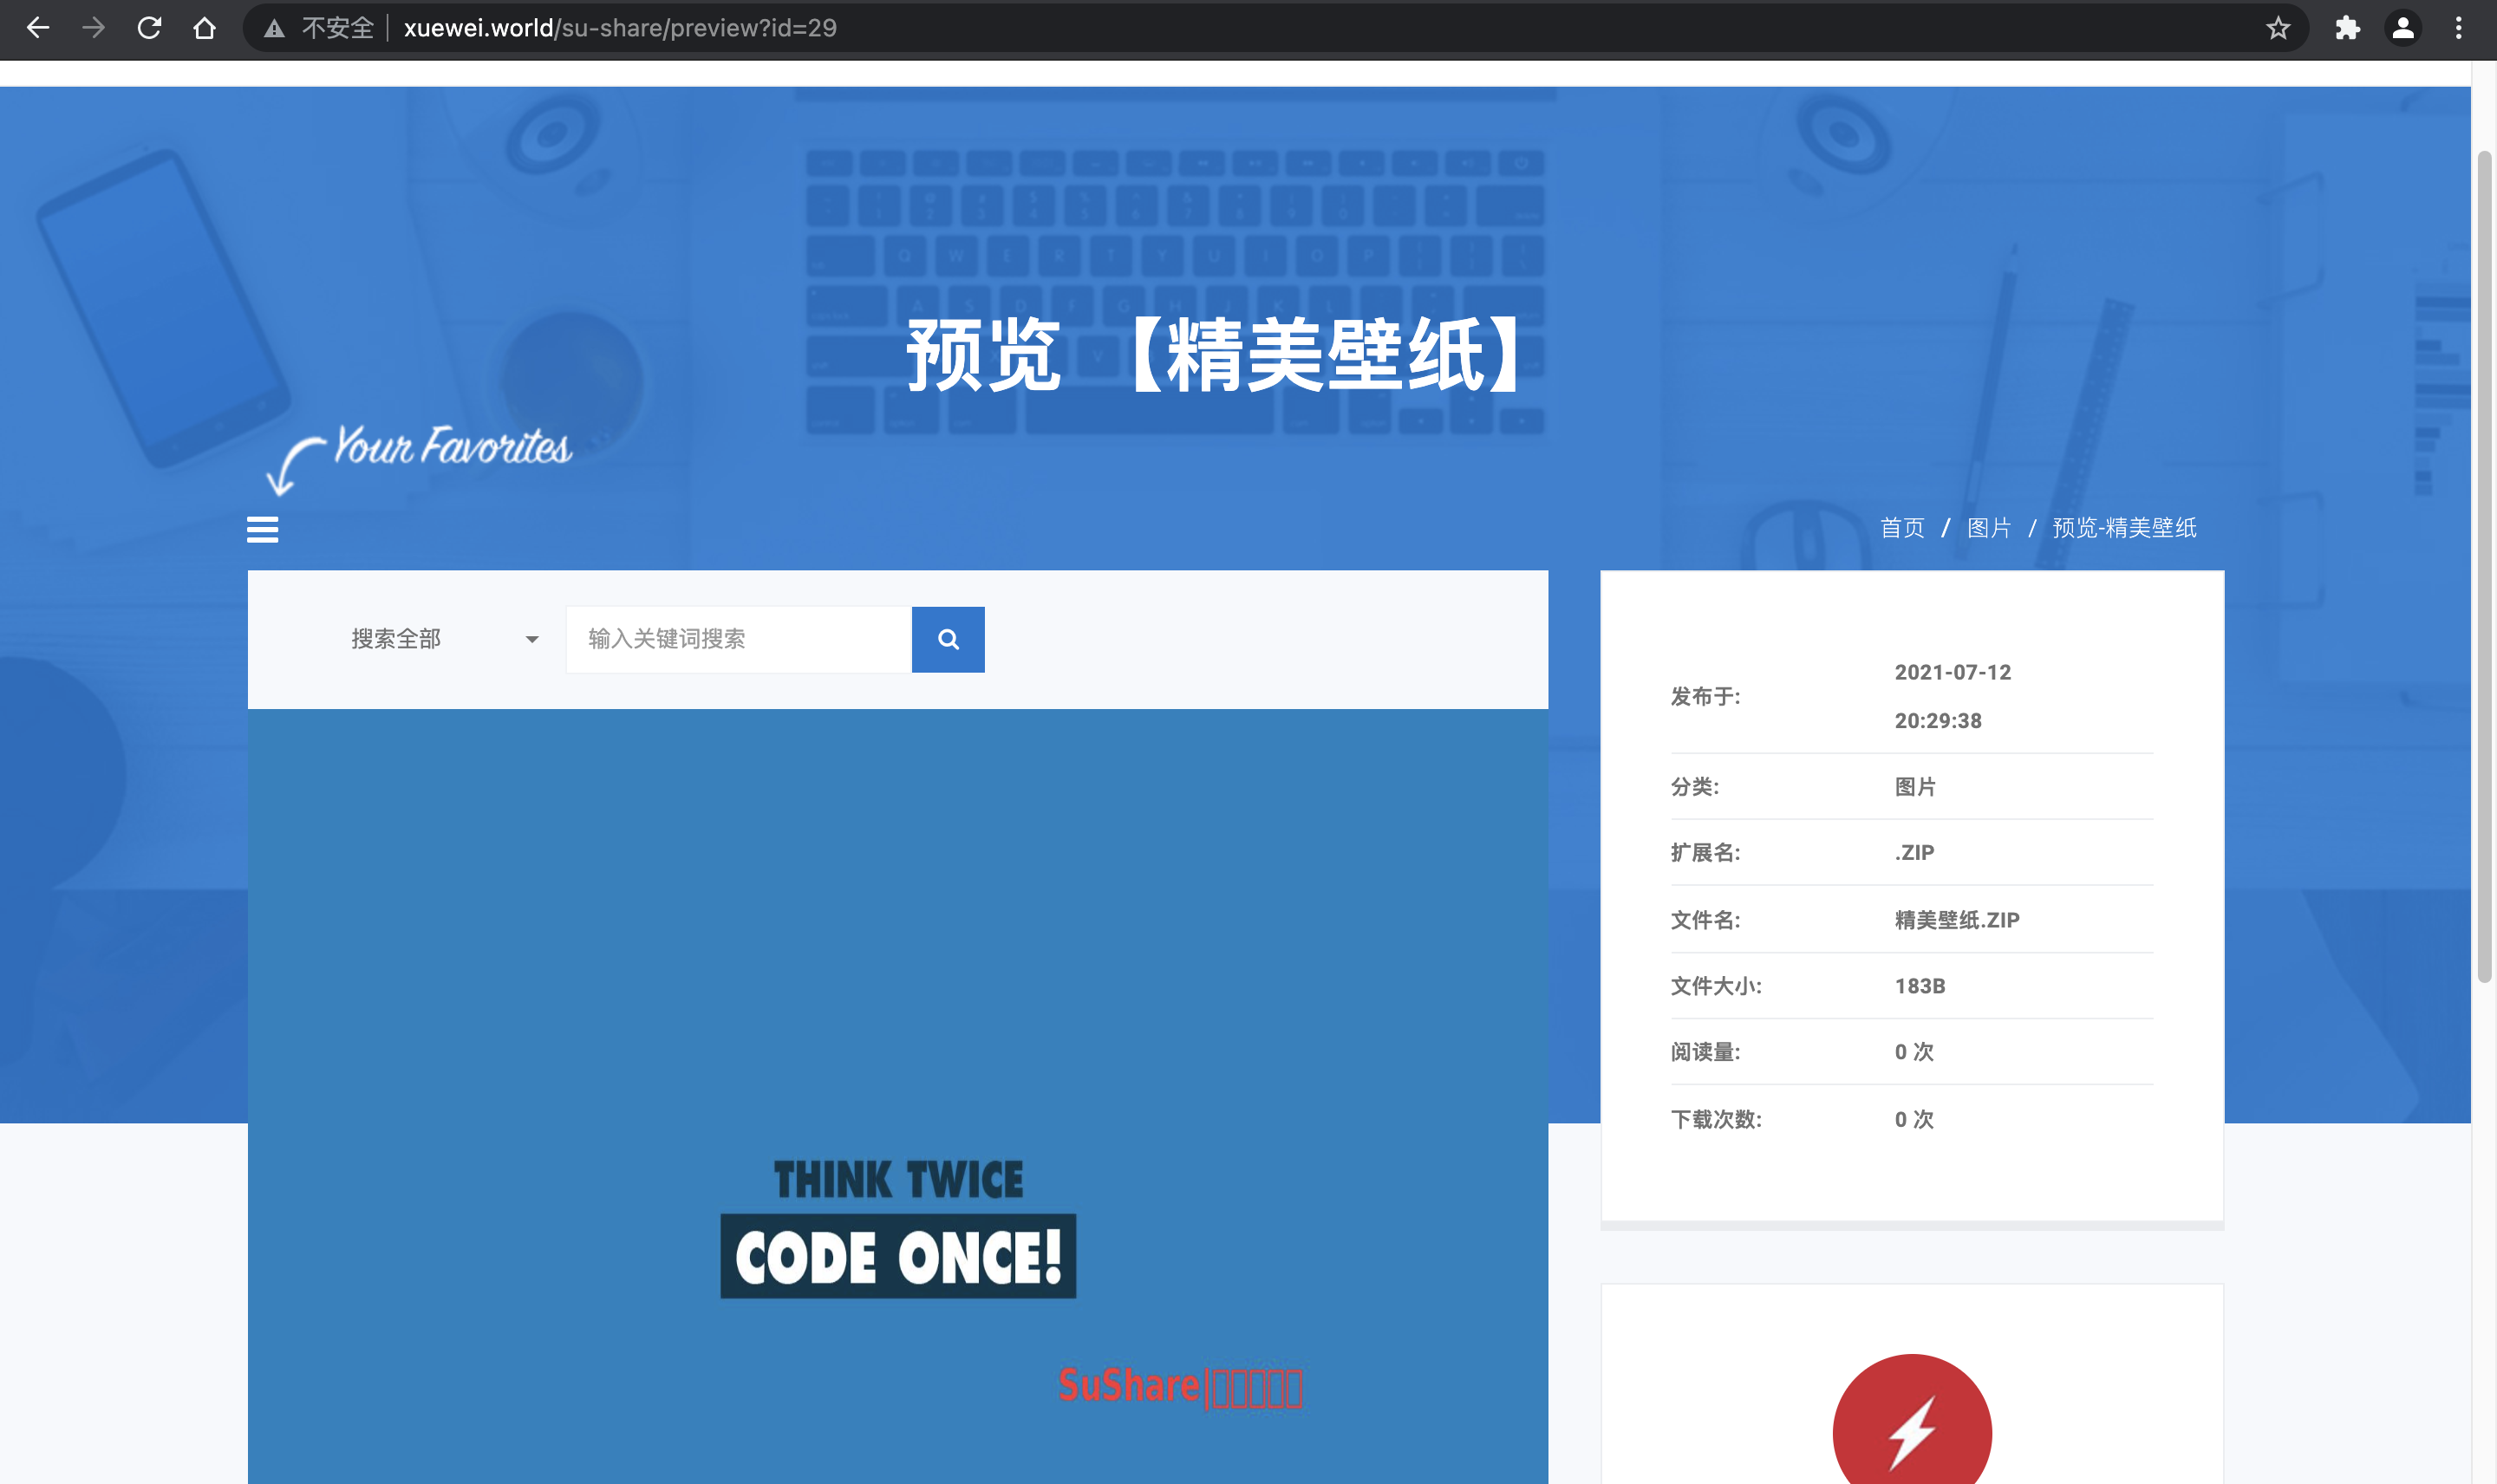The image size is (2497, 1484).
Task: Open the Chrome three-dot menu
Action: tap(2459, 28)
